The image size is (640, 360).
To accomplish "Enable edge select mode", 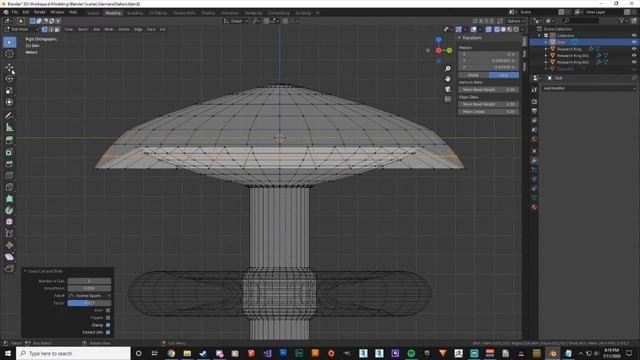I will coord(51,29).
